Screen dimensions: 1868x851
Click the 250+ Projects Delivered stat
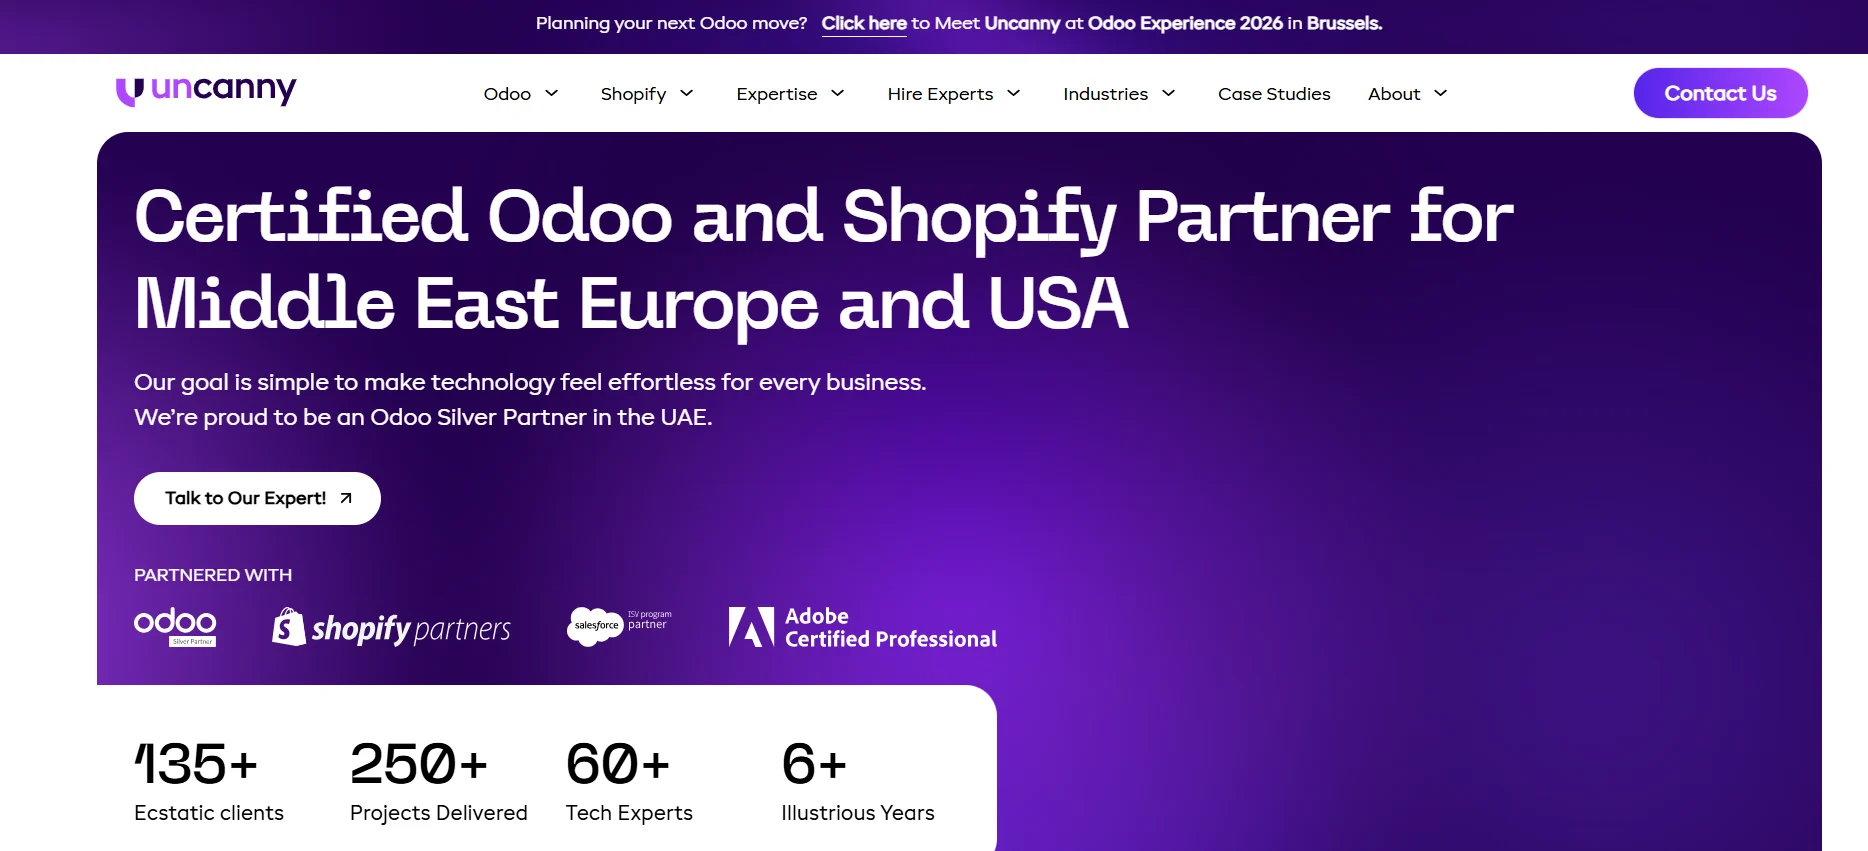tap(438, 780)
